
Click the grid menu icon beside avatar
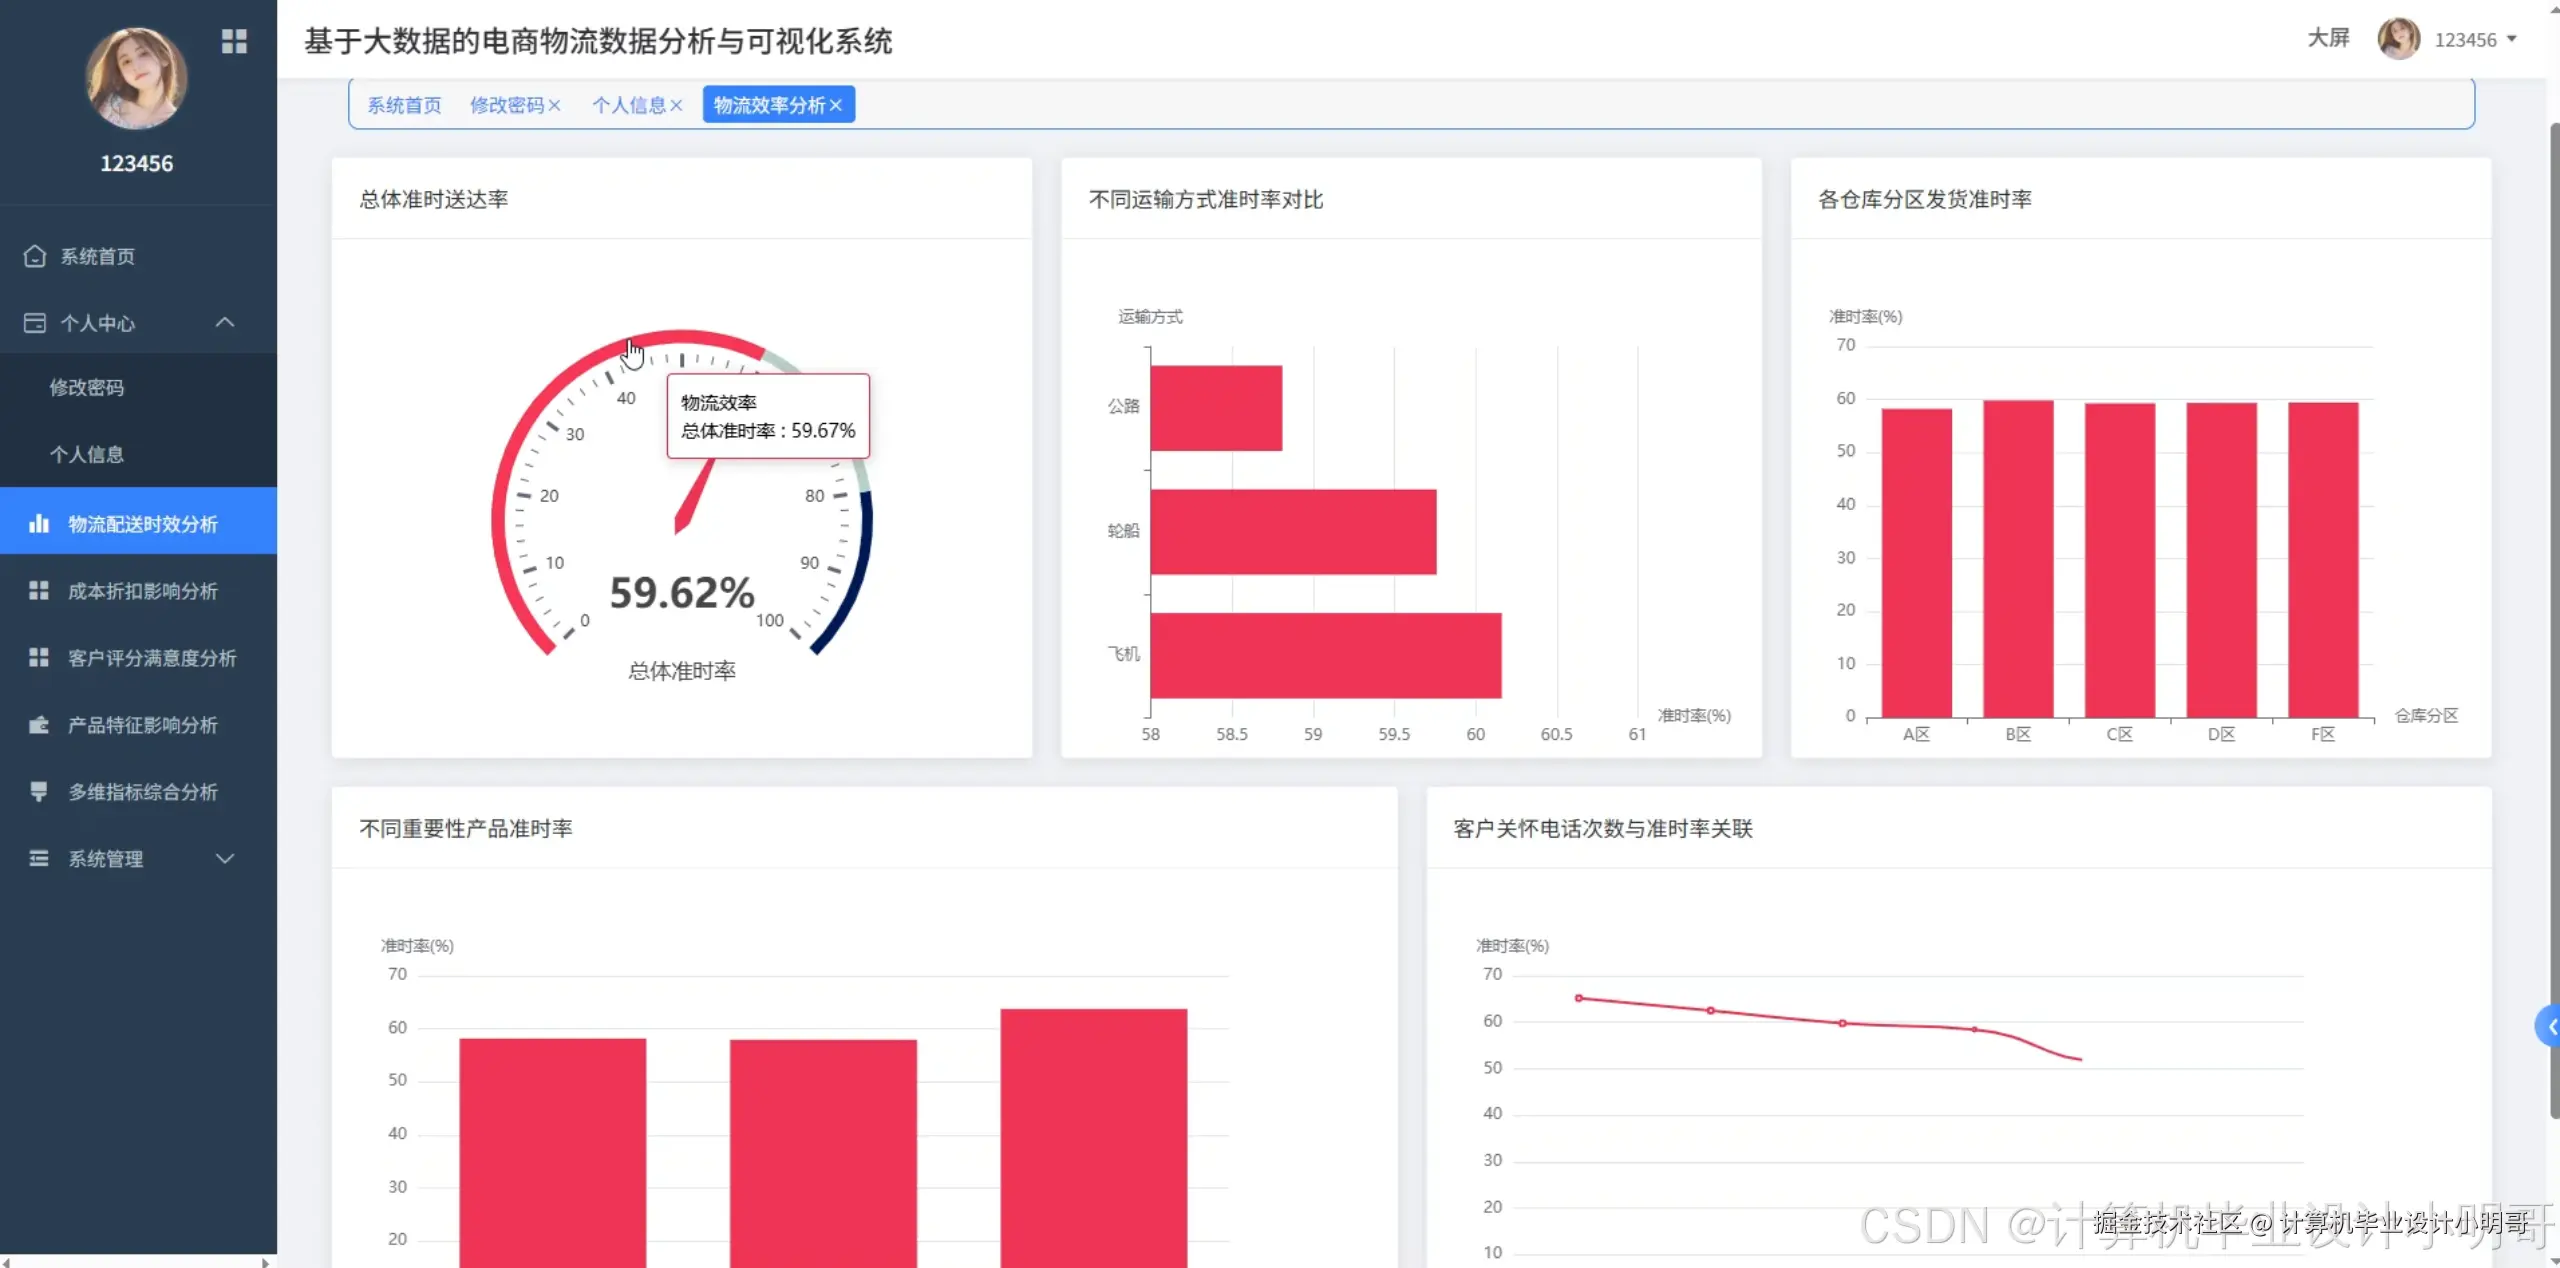[234, 41]
